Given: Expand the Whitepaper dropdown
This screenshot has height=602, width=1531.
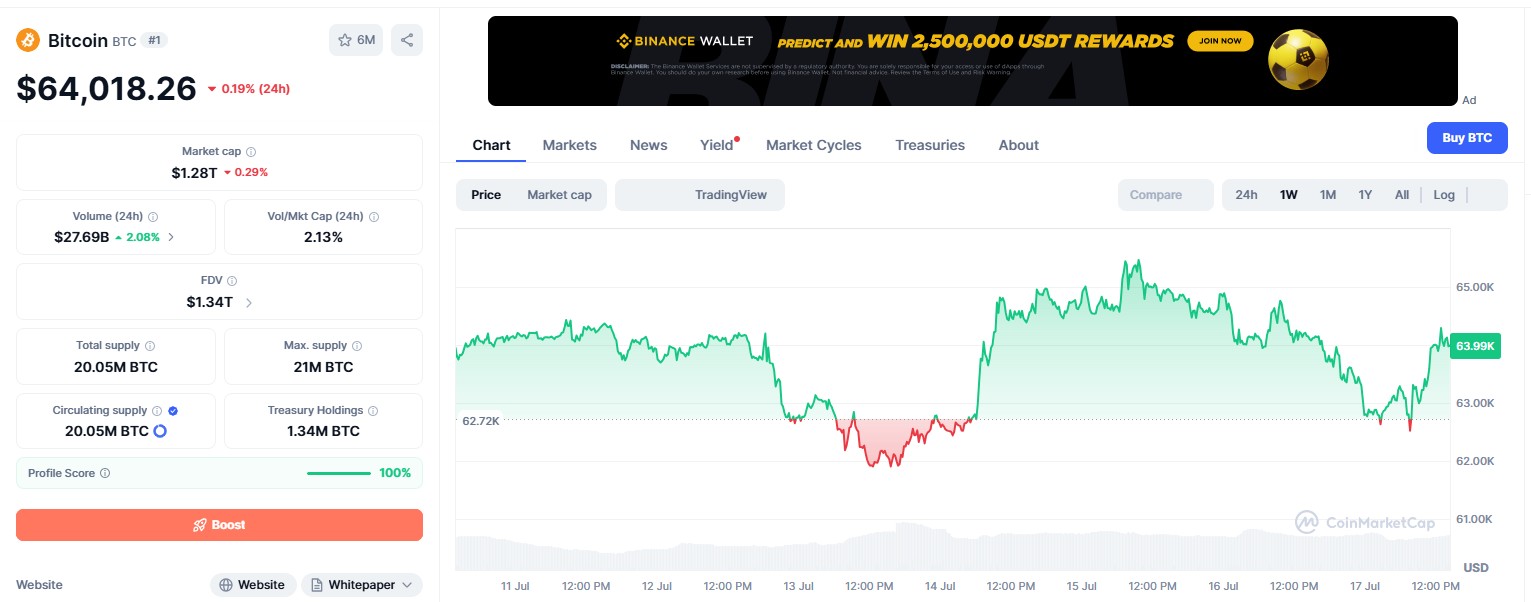Looking at the screenshot, I should [x=362, y=585].
